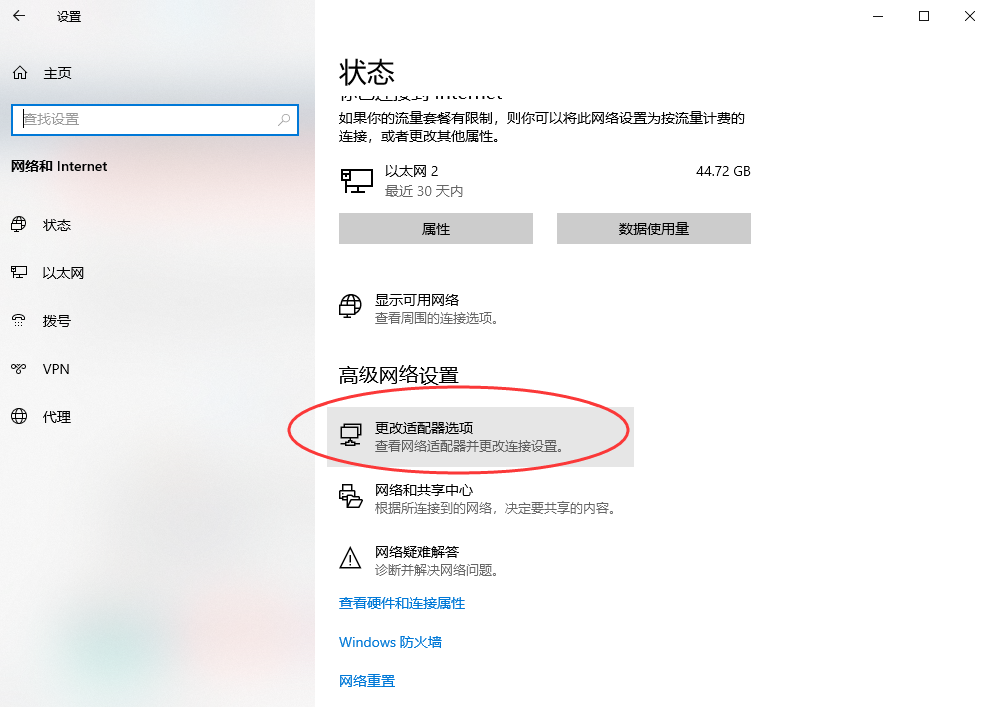This screenshot has height=707, width=987.
Task: Open VPN settings from the sidebar
Action: point(57,368)
